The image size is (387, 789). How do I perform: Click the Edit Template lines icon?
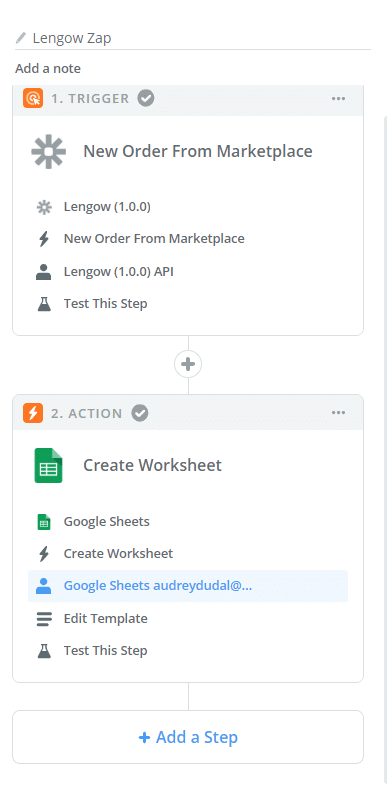(x=44, y=618)
